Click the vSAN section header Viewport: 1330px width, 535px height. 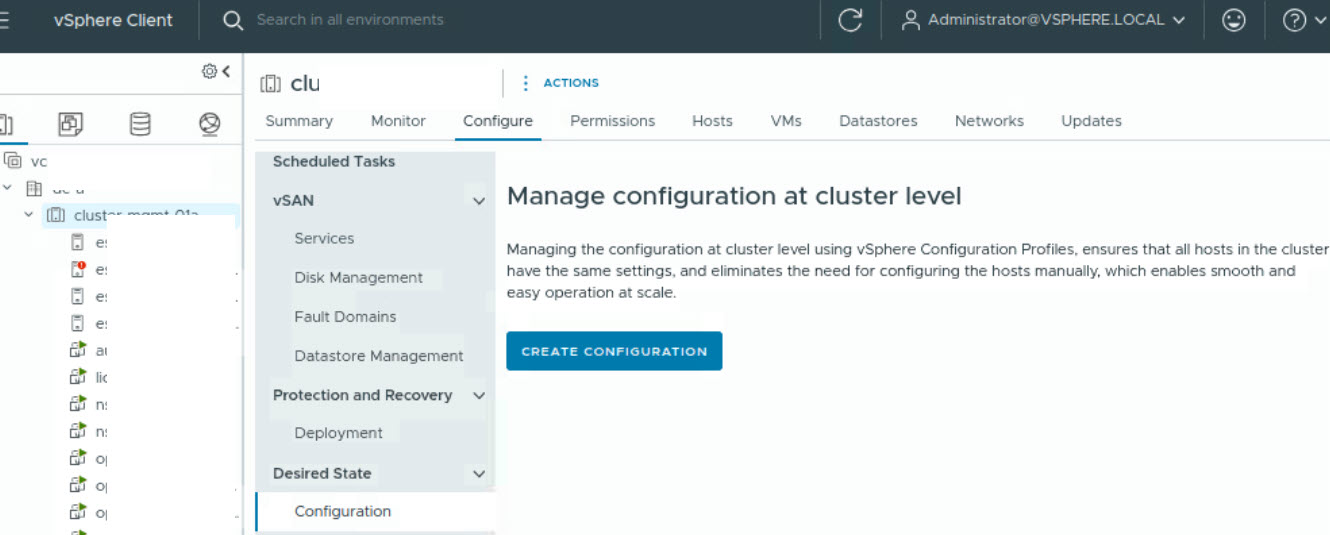point(293,200)
